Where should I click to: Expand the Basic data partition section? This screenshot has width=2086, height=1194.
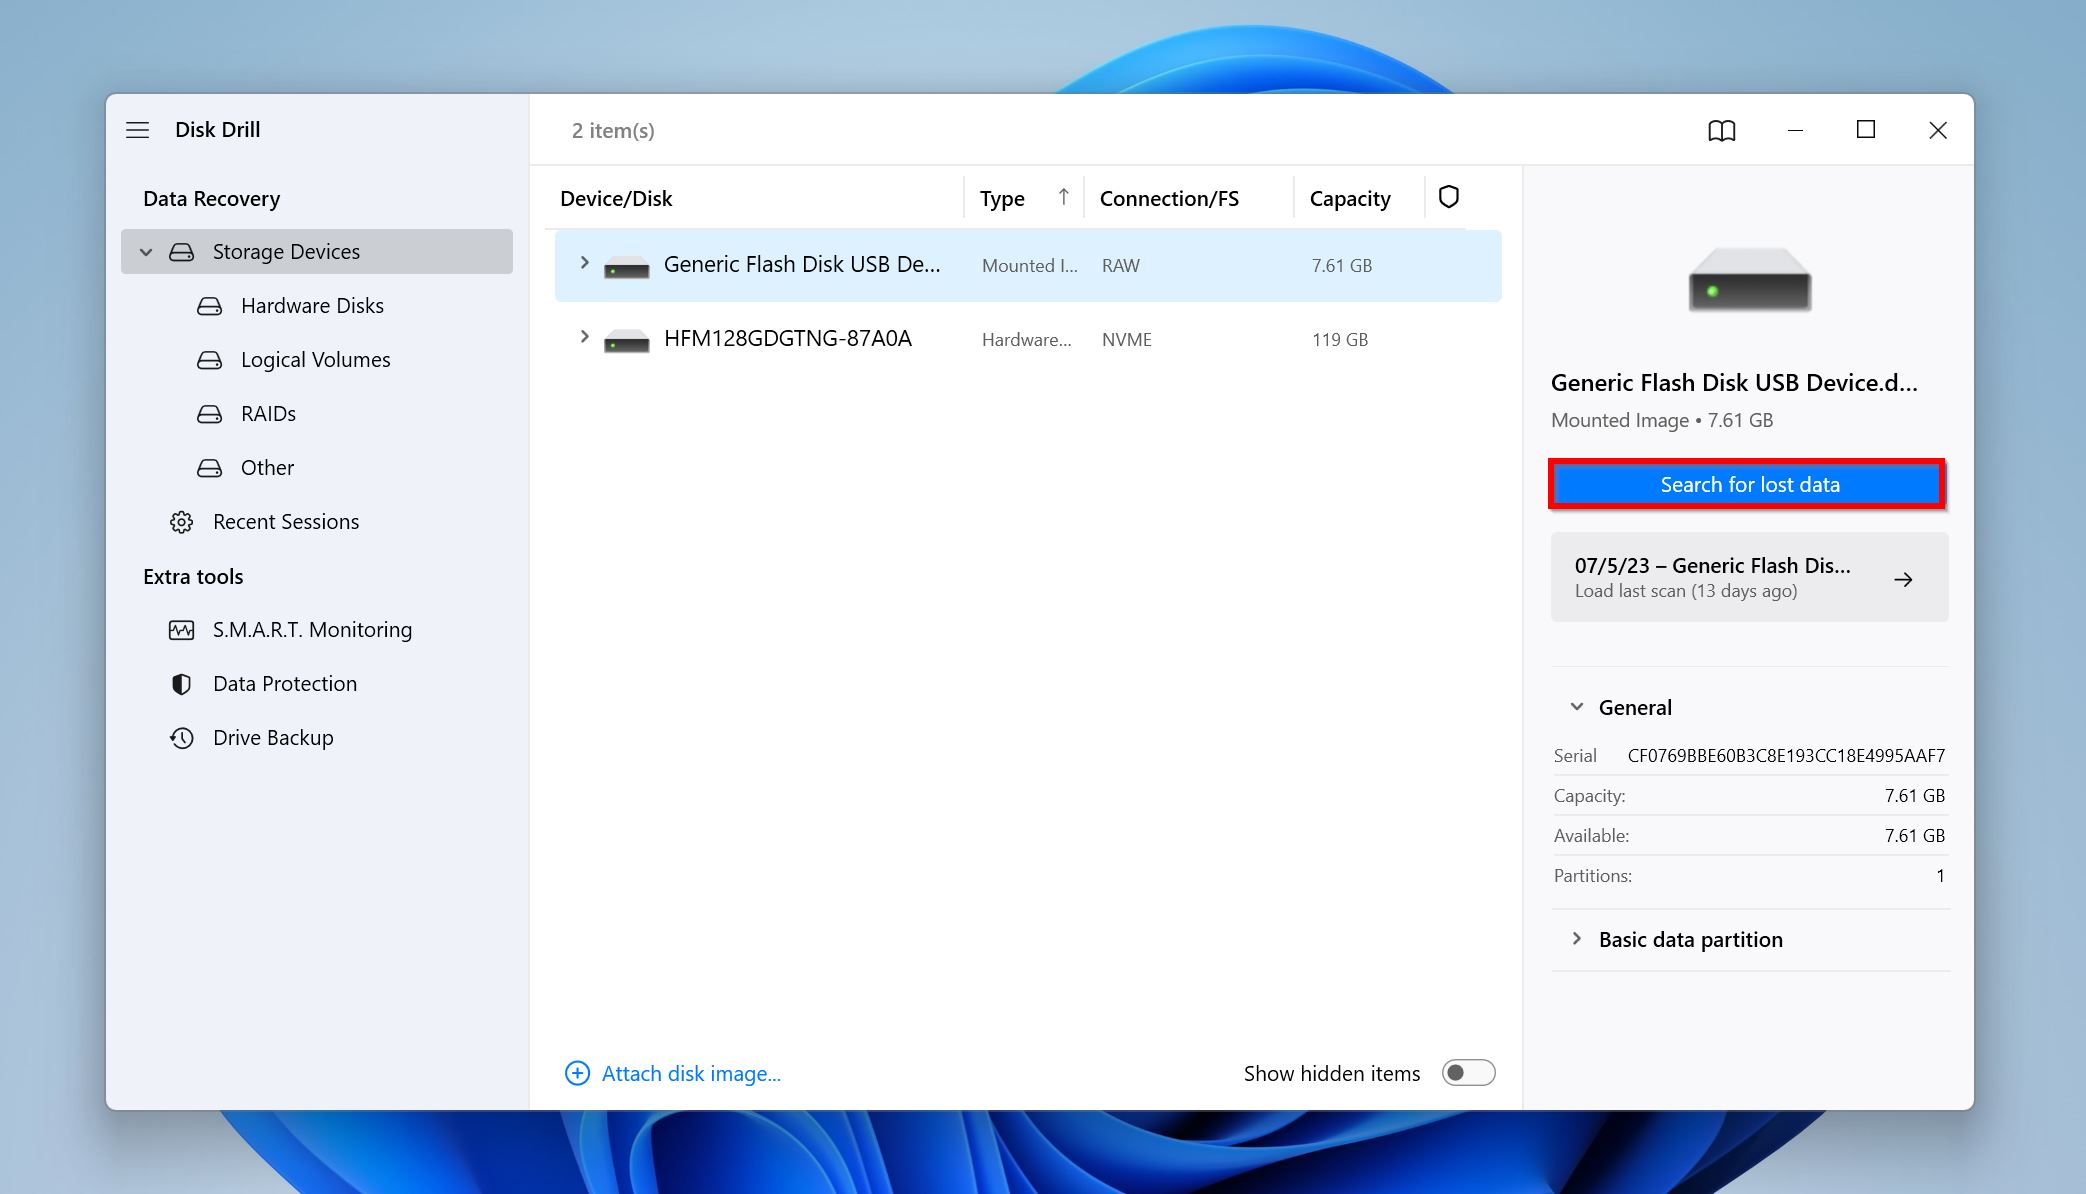[1576, 939]
